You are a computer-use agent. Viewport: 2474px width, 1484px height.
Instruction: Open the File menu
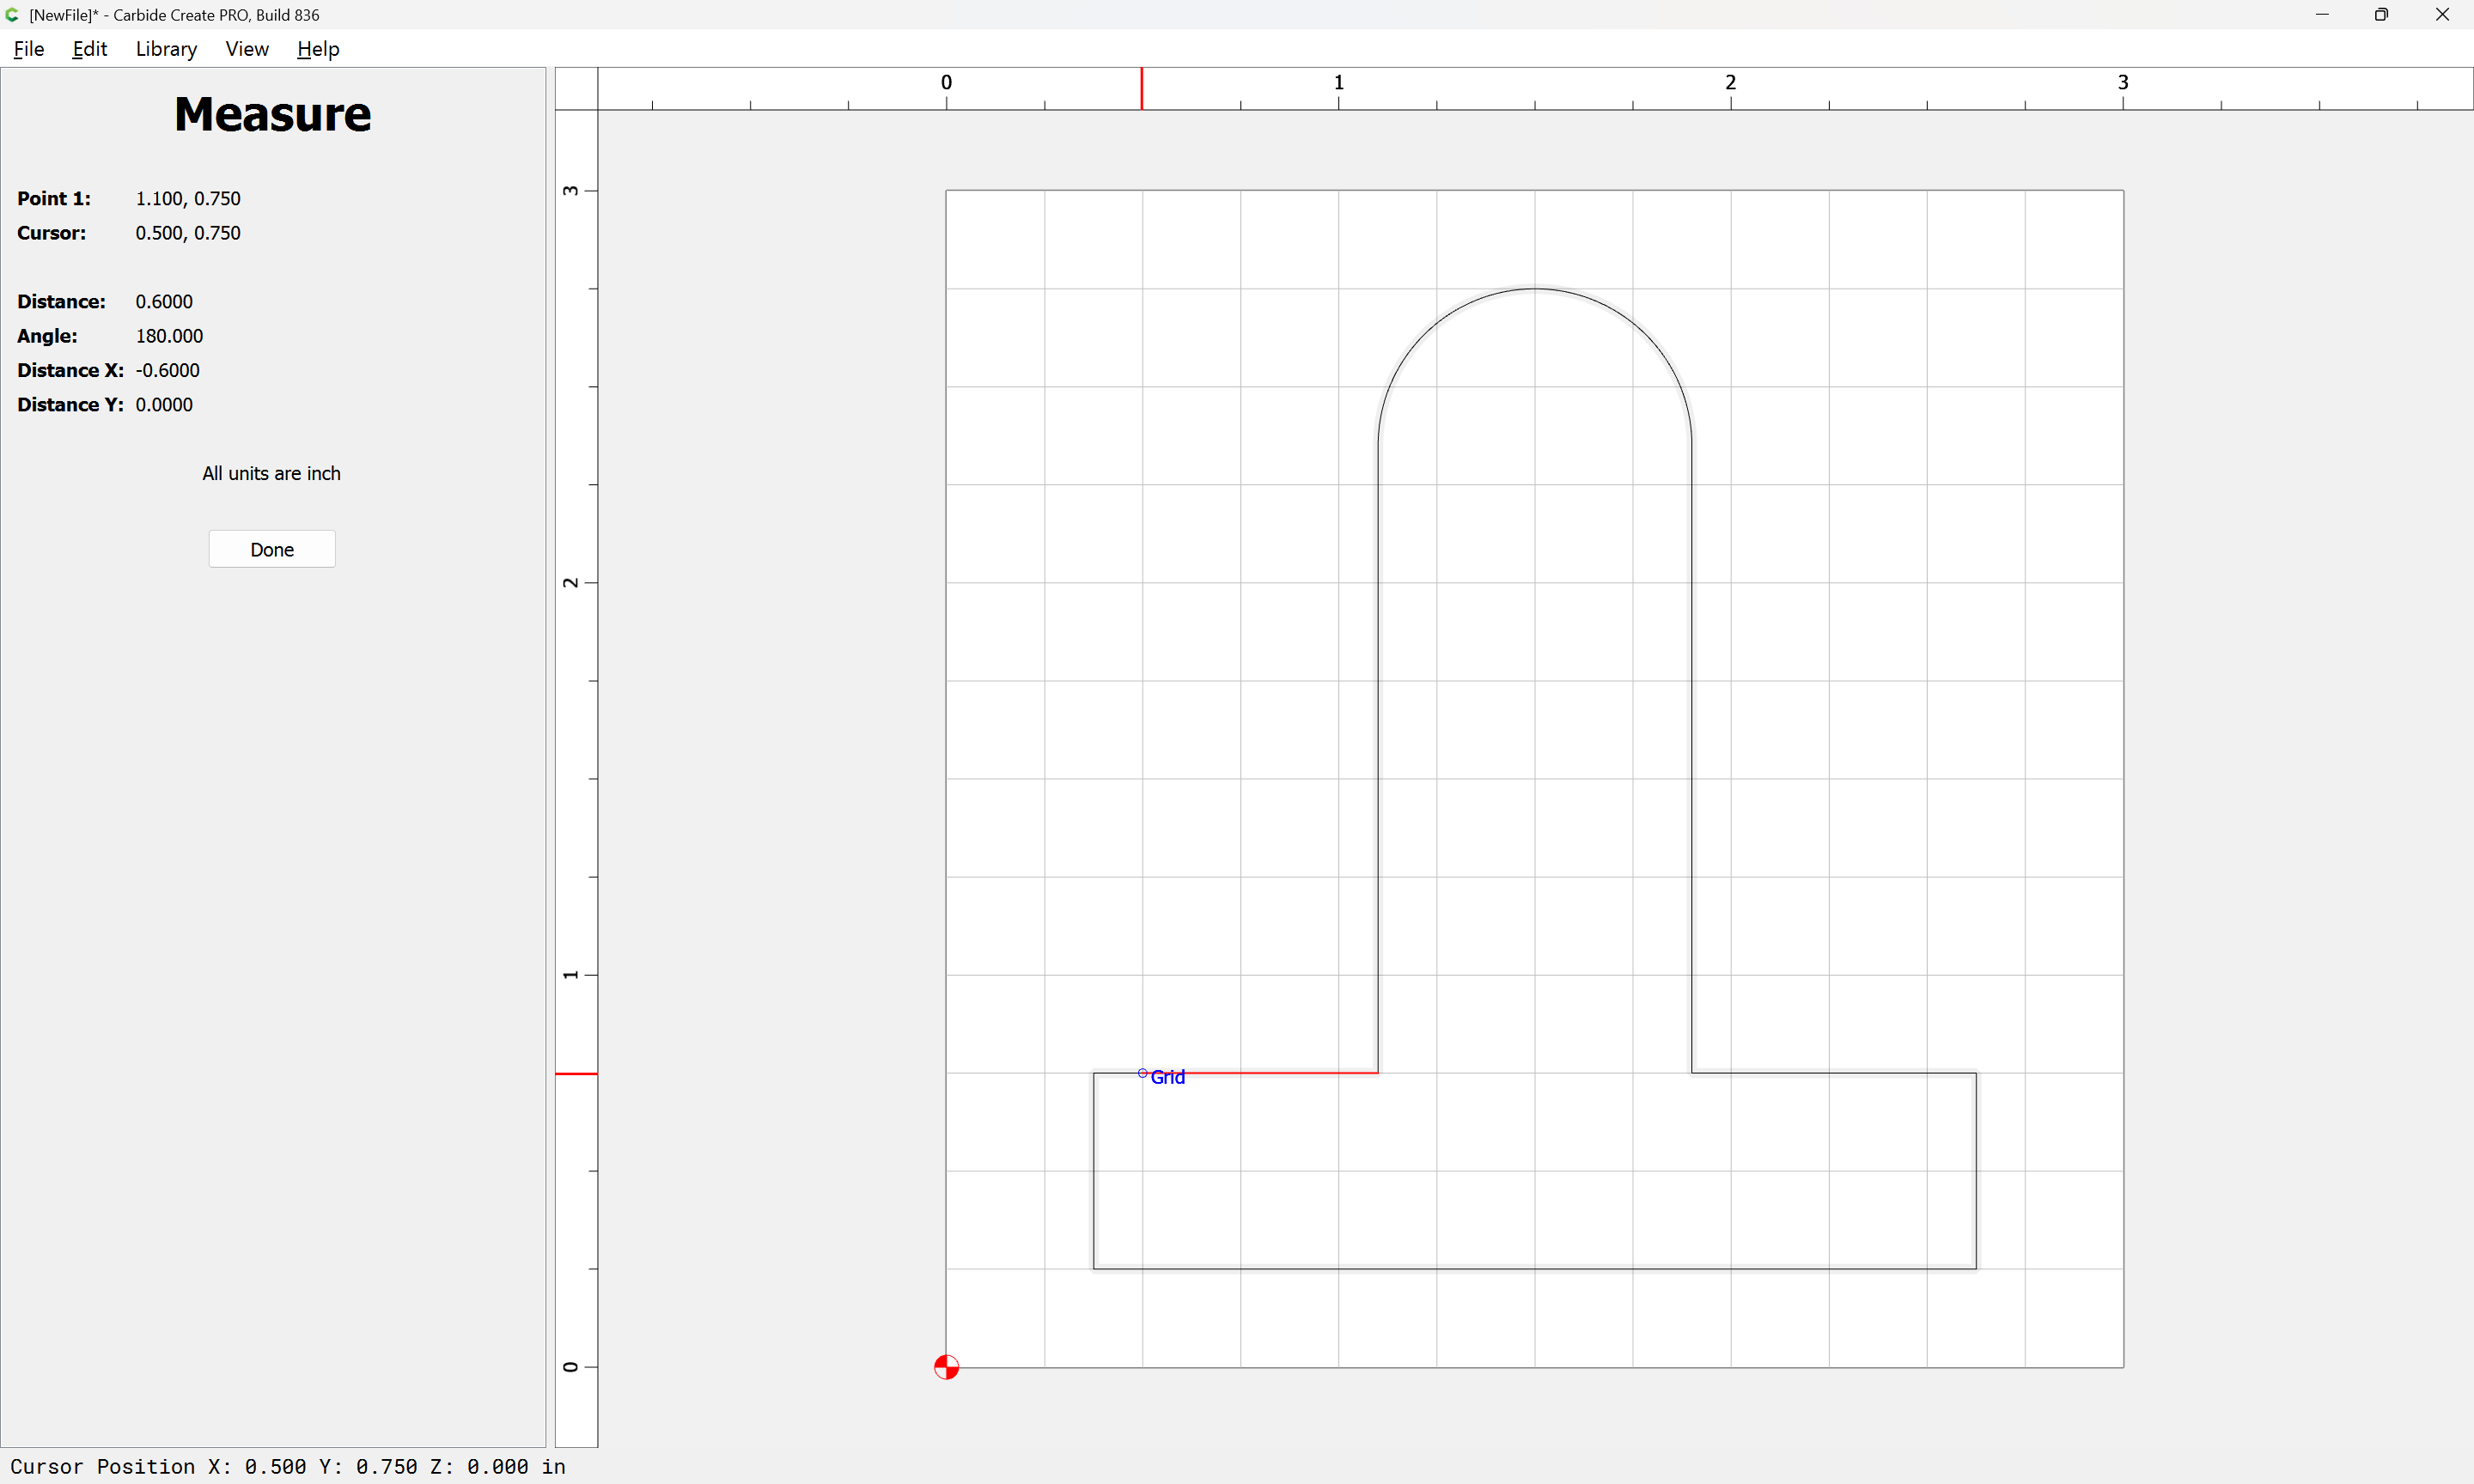point(29,49)
